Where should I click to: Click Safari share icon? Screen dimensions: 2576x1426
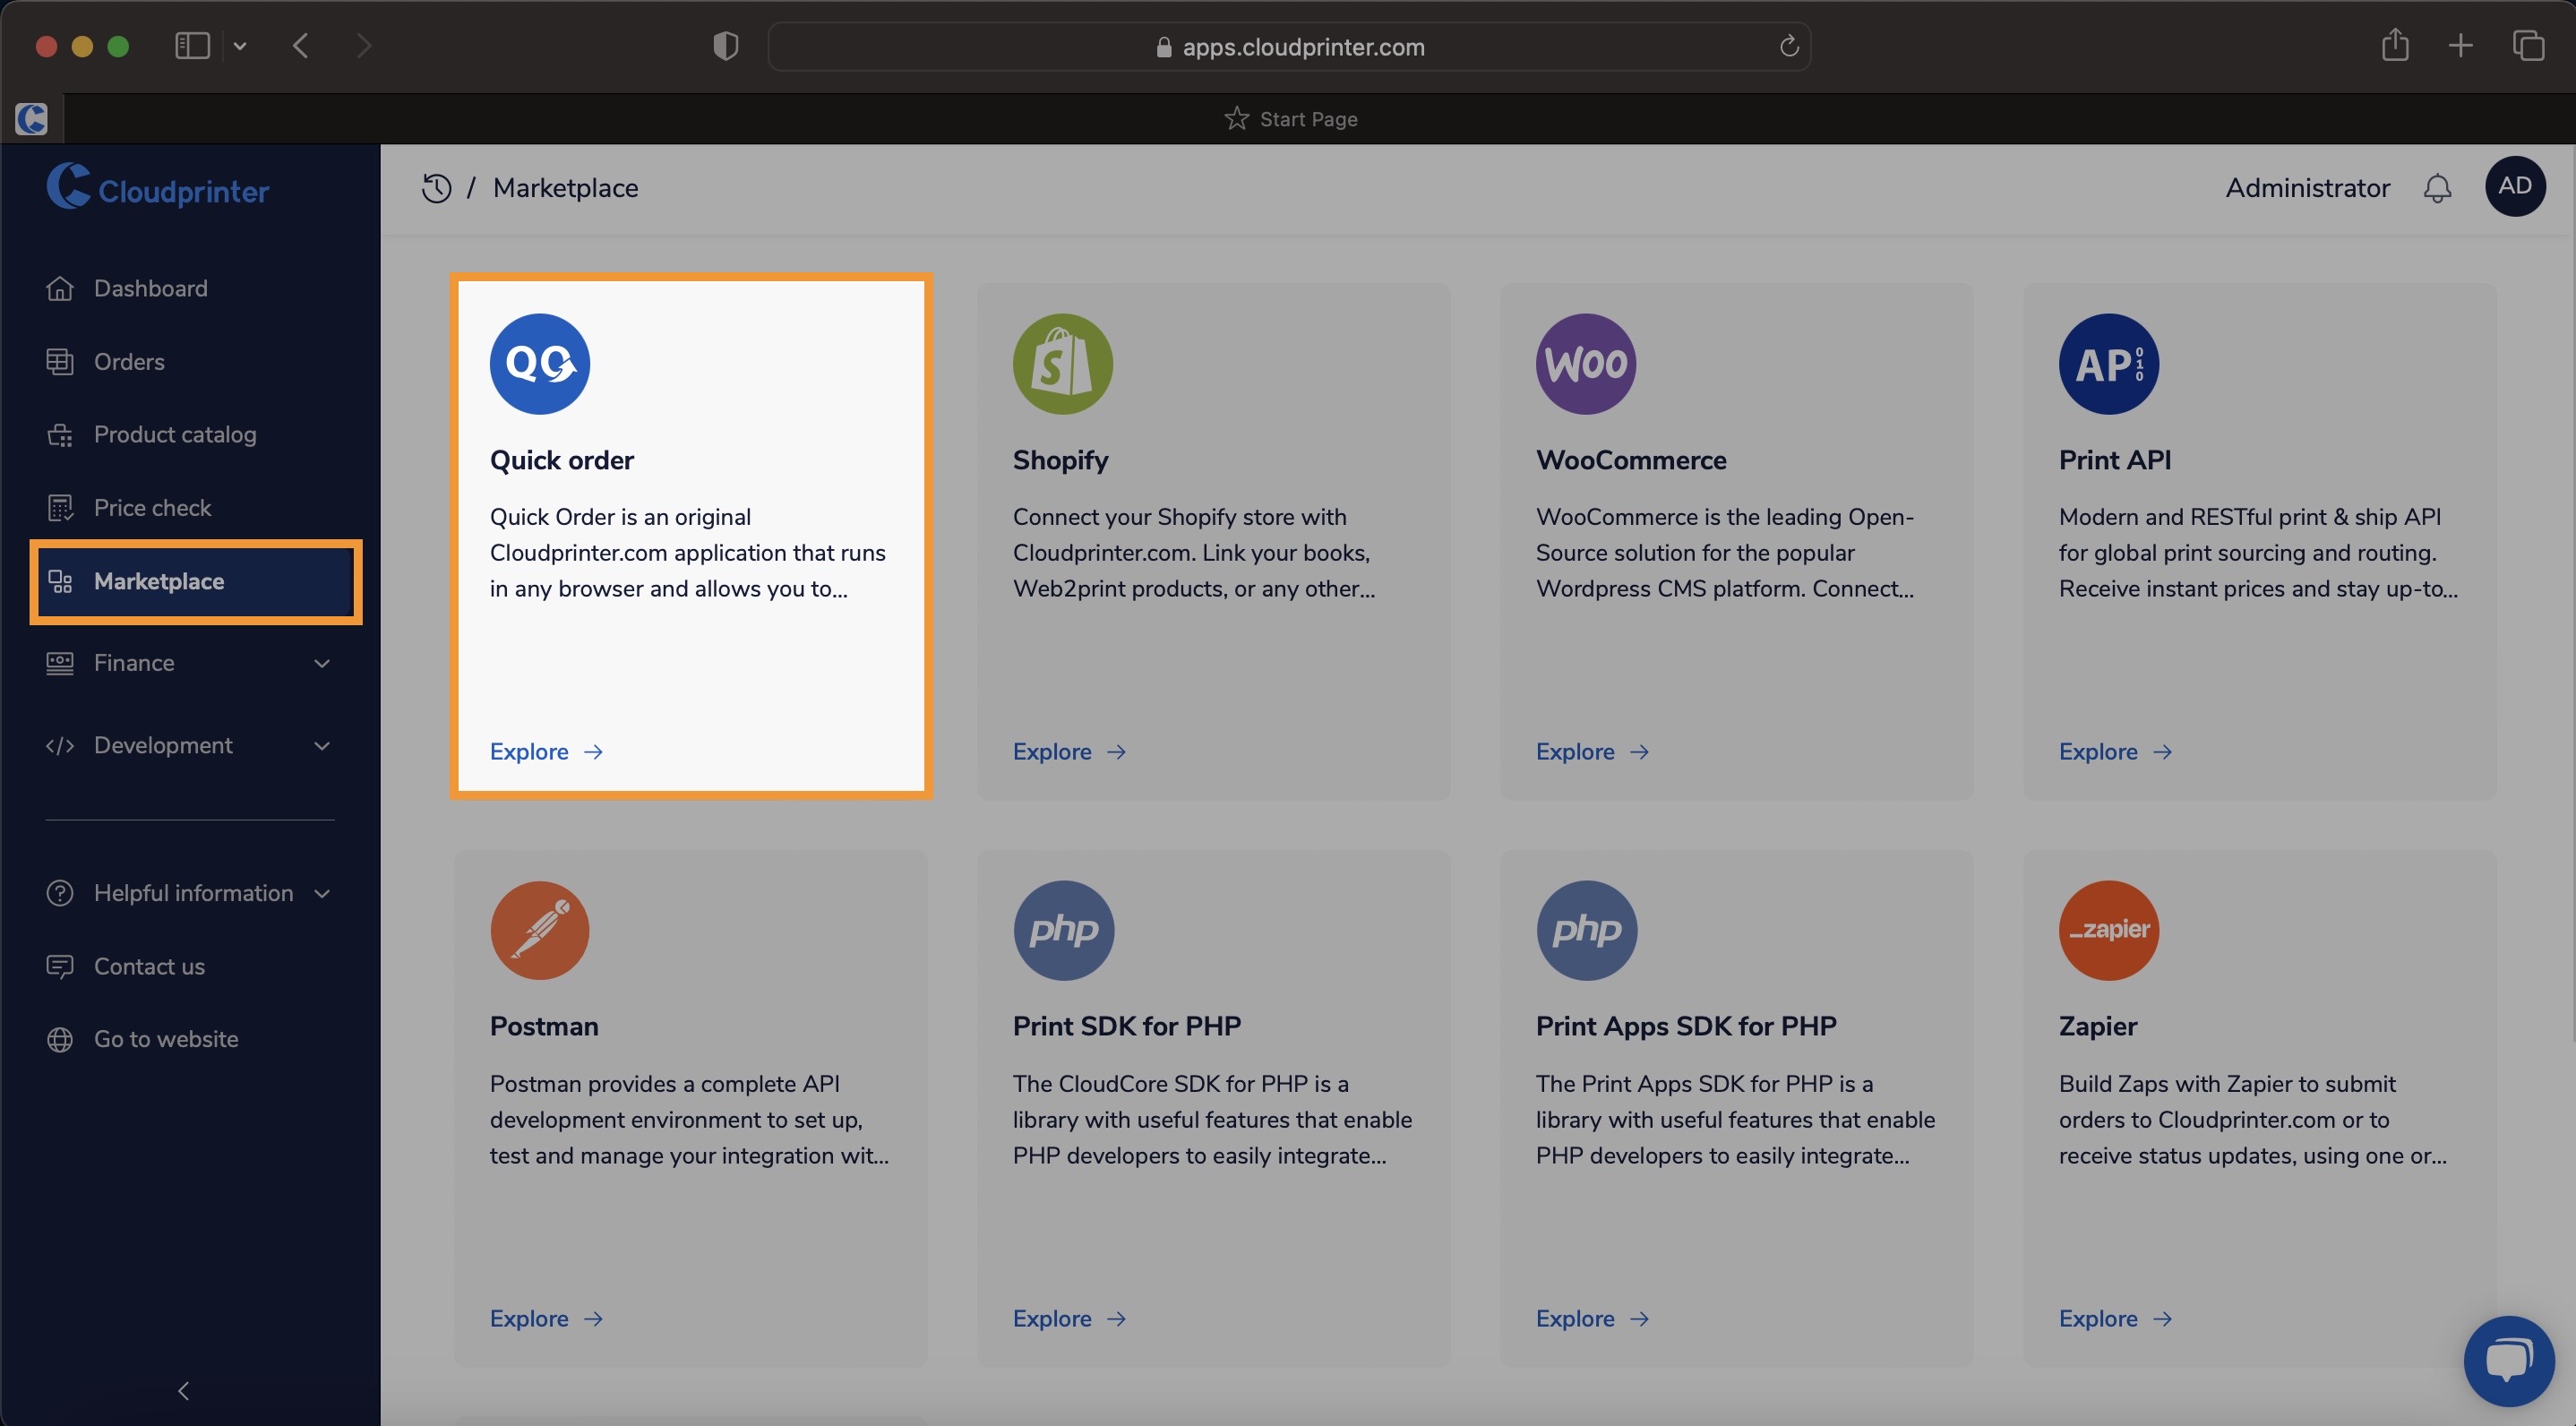2395,45
